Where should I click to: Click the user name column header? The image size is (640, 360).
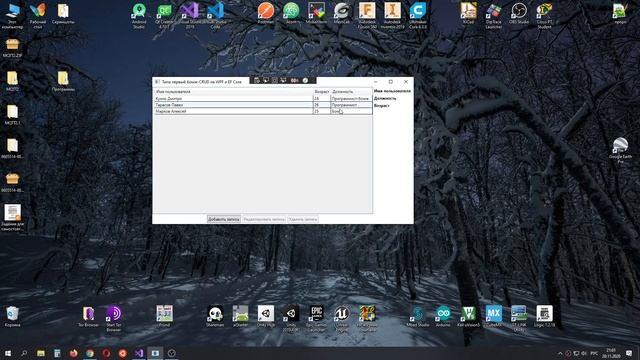pos(233,92)
